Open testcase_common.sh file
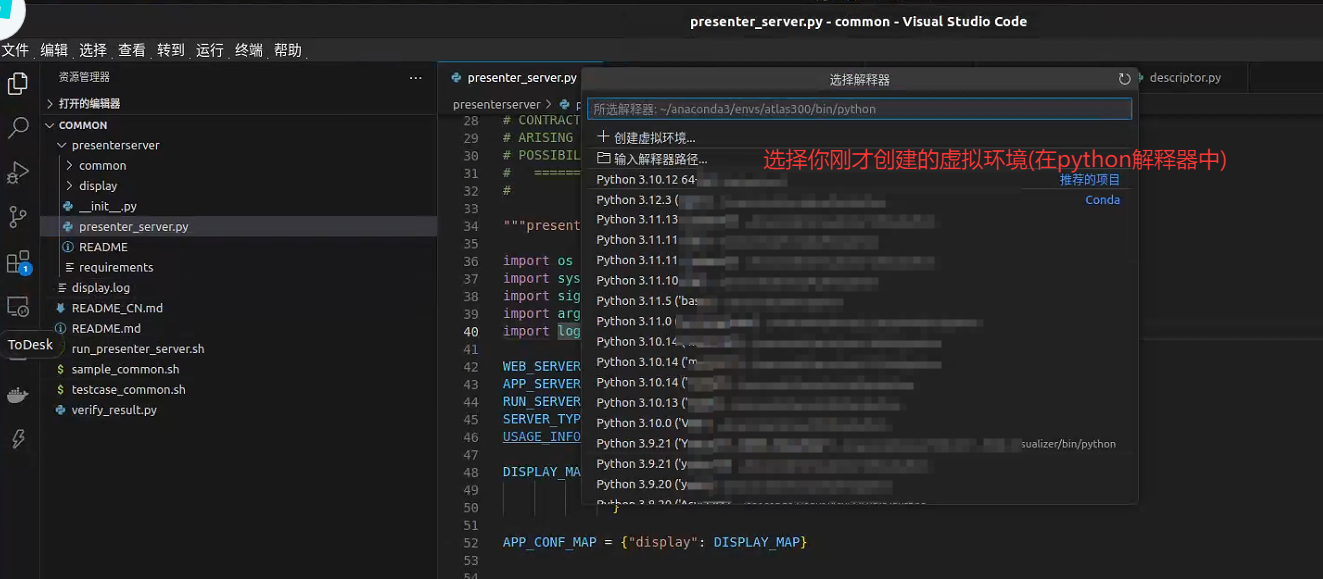Viewport: 1323px width, 579px height. [x=238, y=390]
